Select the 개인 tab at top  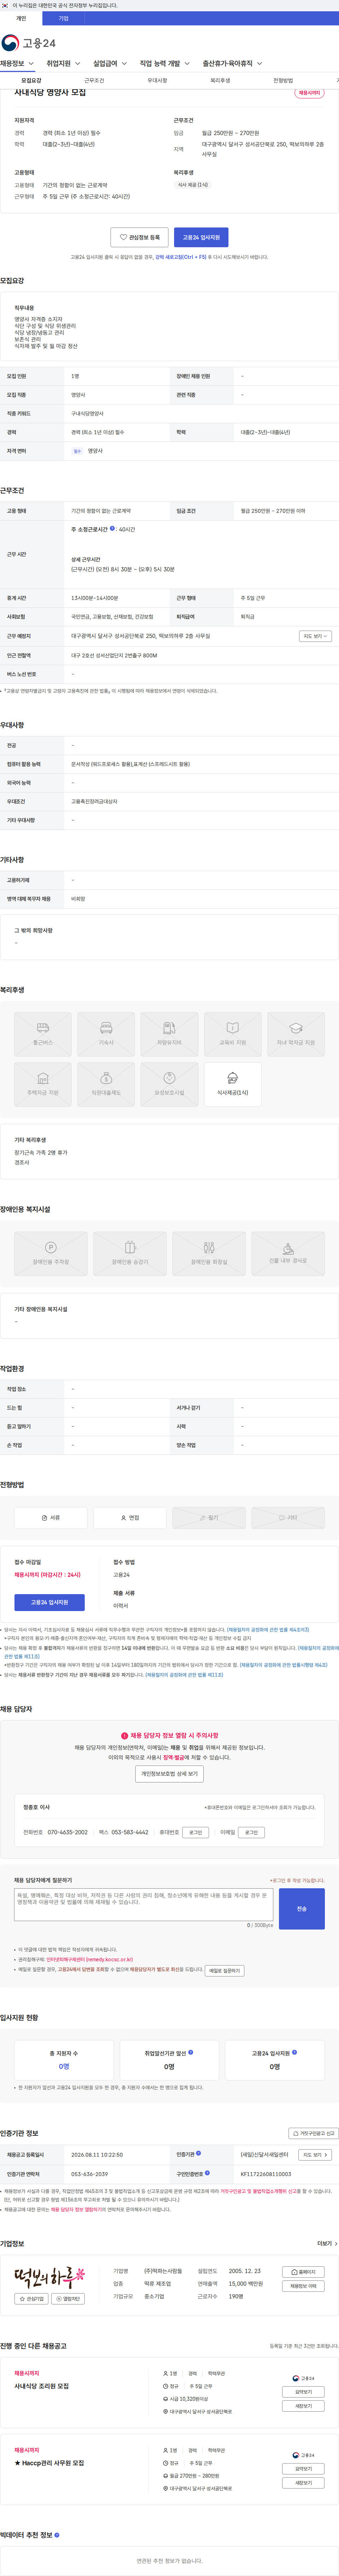[x=21, y=18]
